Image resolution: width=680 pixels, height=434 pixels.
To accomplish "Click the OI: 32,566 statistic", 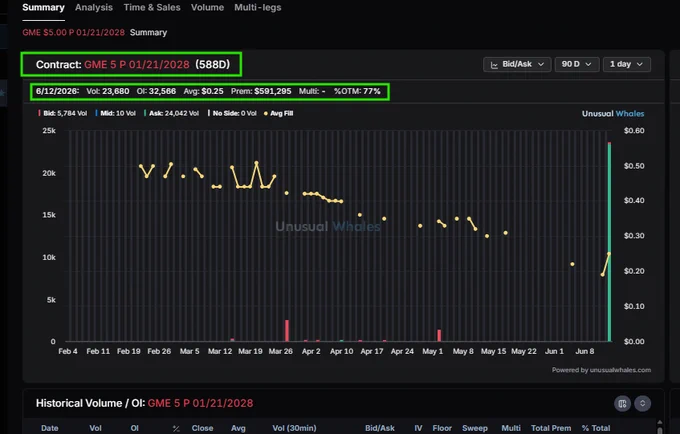I will tap(156, 91).
